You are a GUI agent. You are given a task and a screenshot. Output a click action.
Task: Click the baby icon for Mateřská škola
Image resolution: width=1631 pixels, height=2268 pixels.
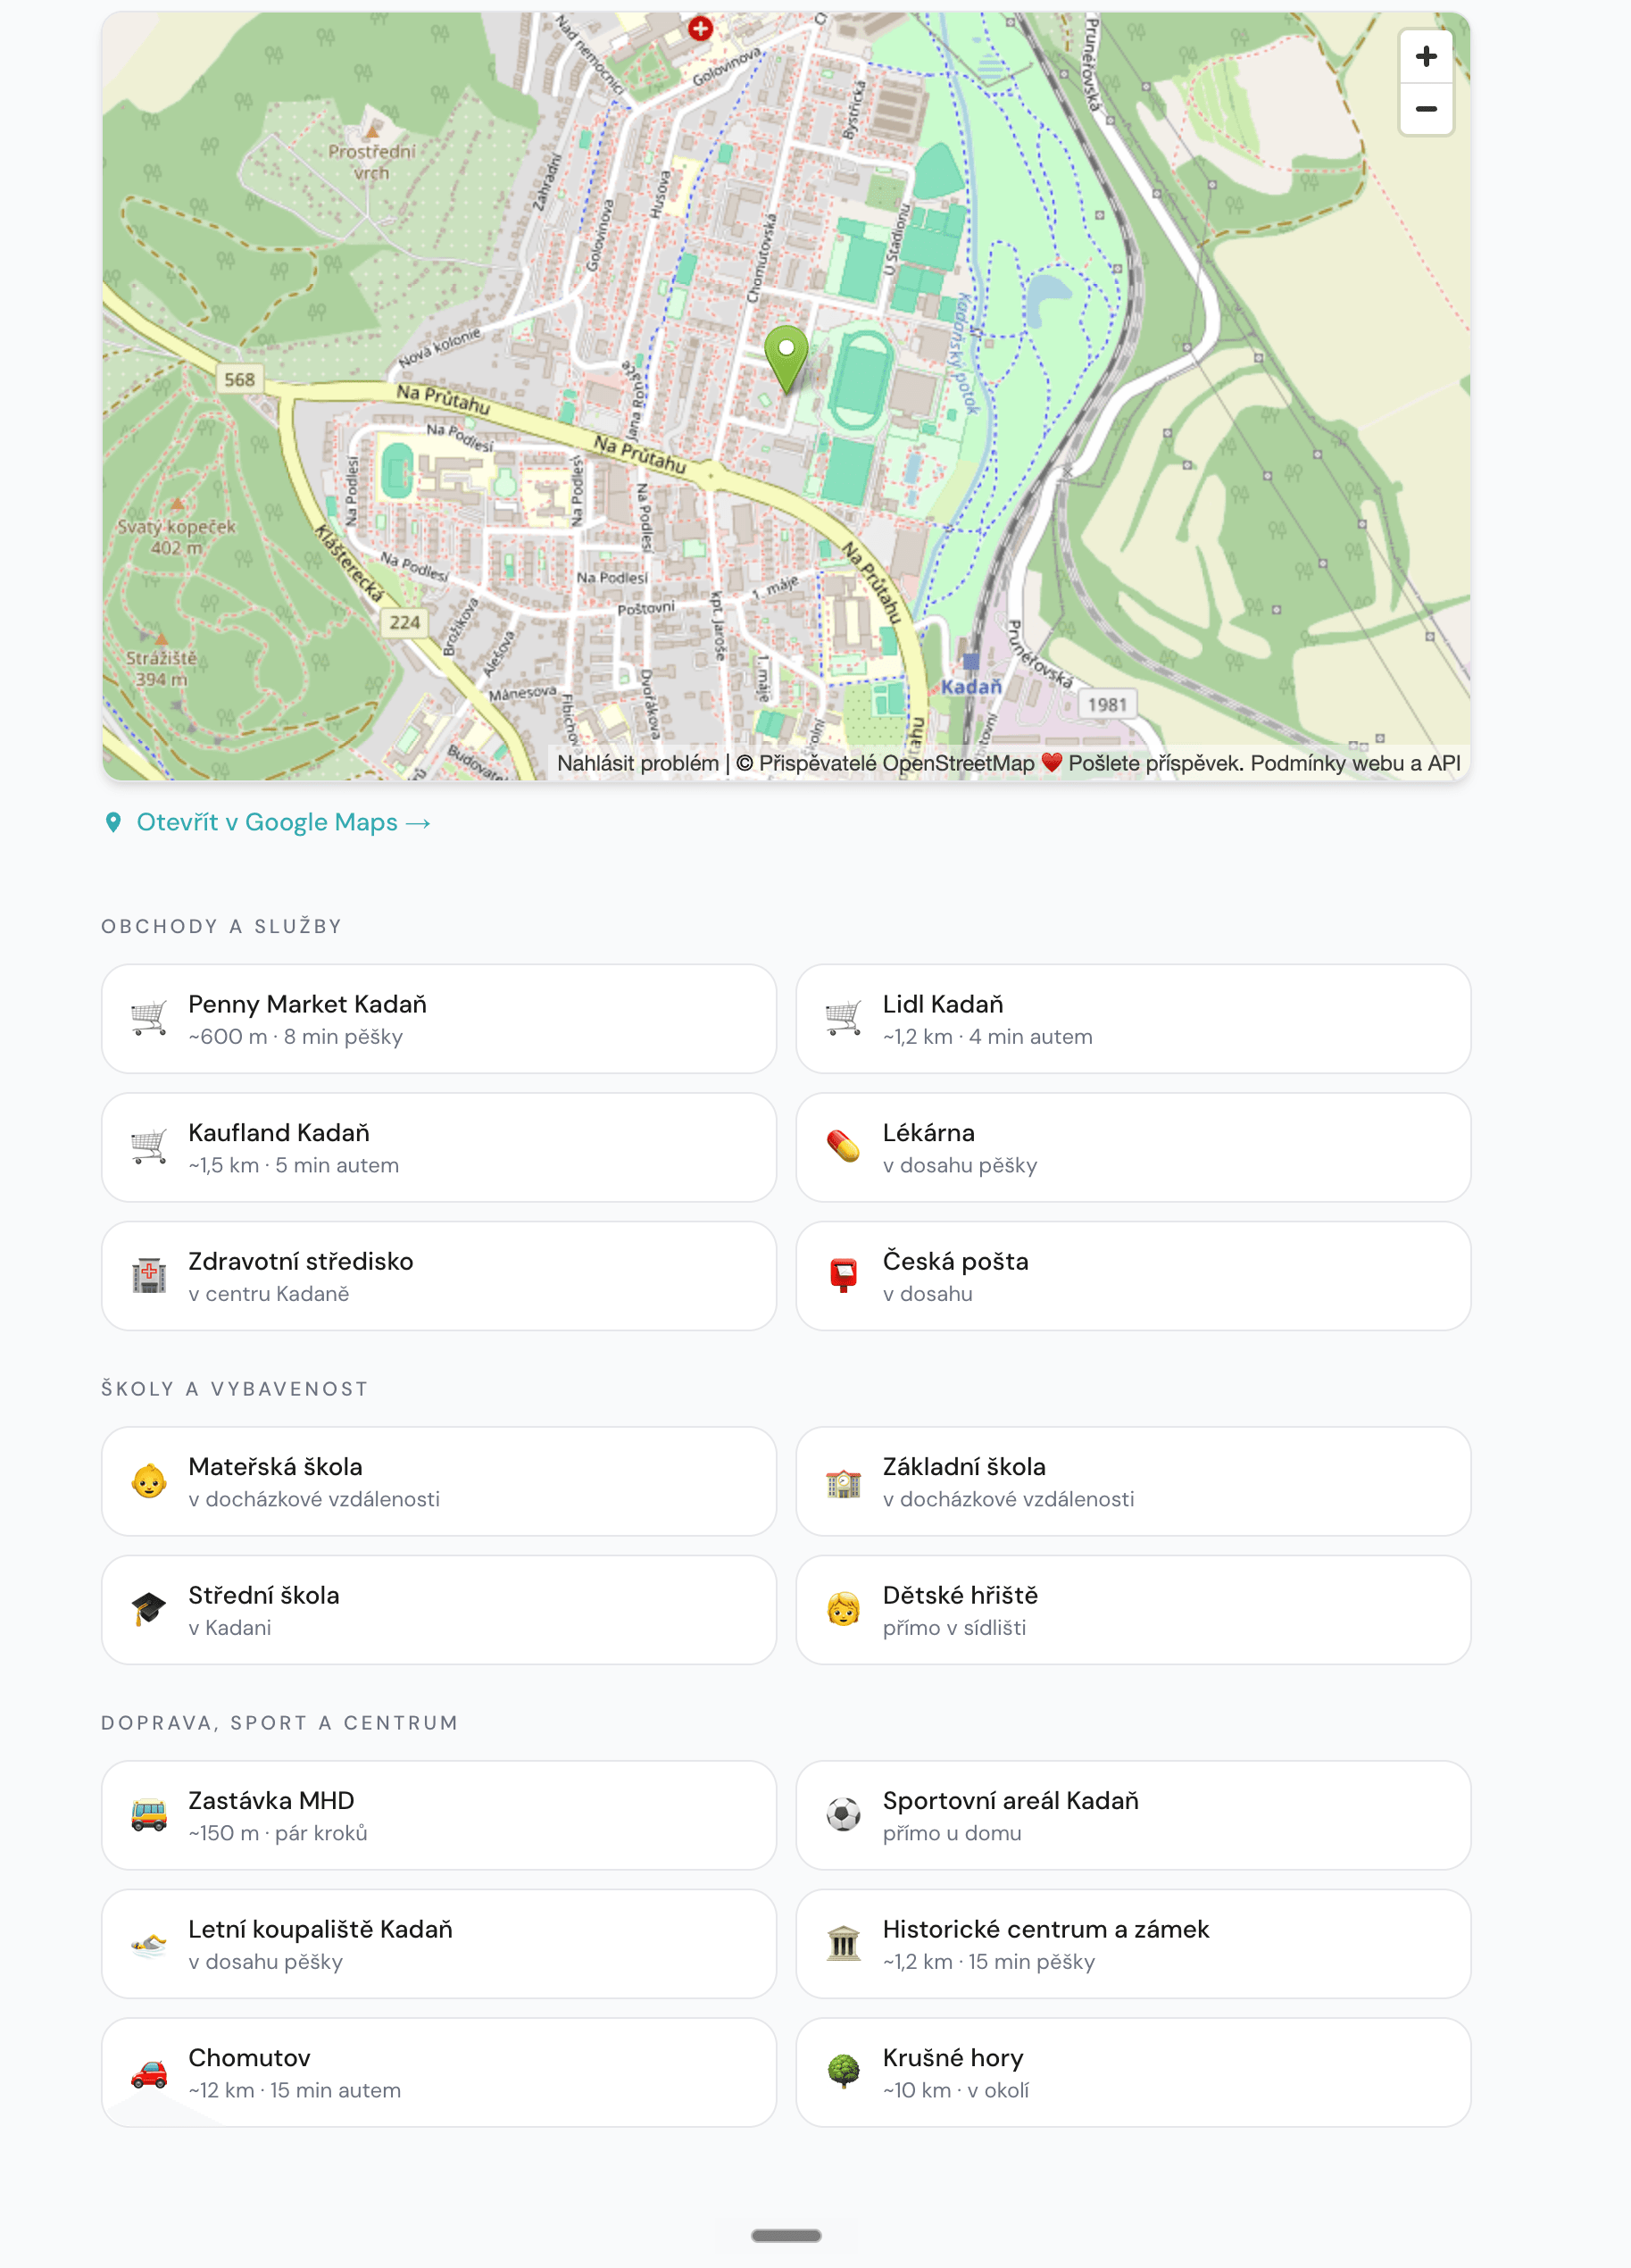(149, 1481)
